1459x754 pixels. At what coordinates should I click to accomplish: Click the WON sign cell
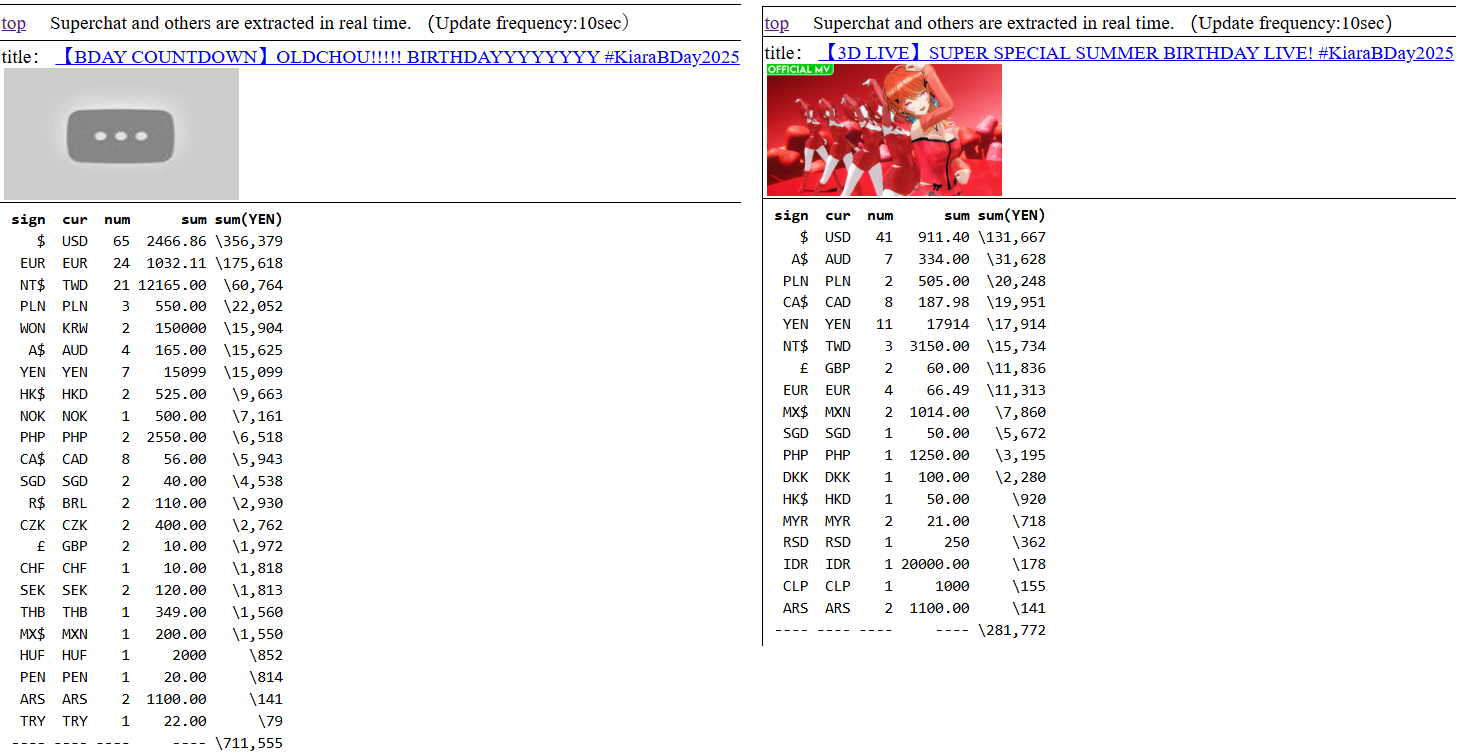pos(32,328)
